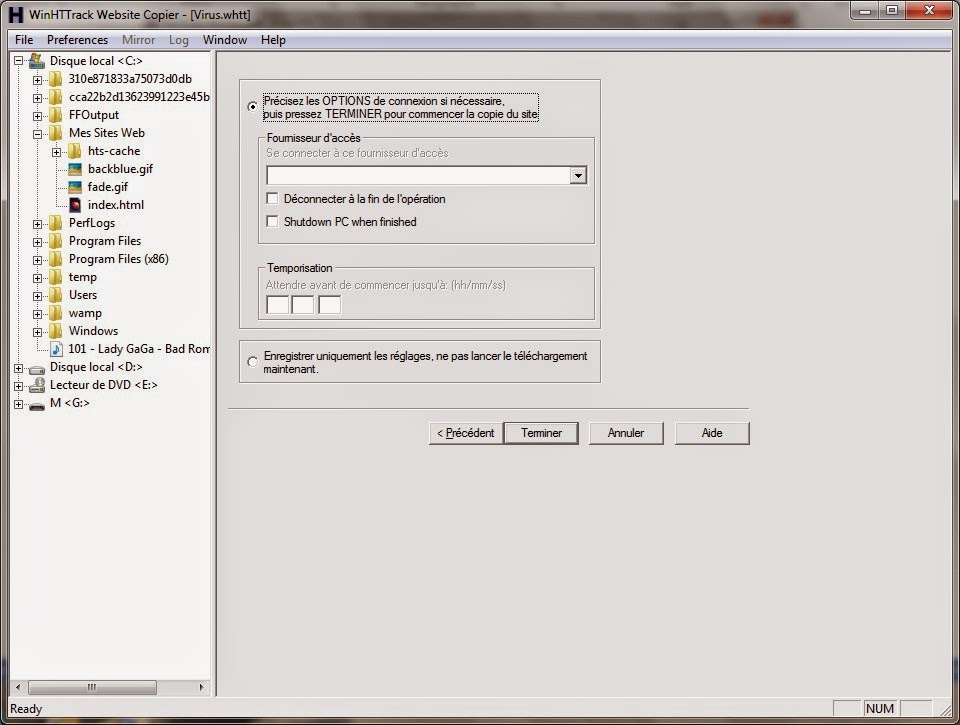Screen dimensions: 960x725
Task: Open the Window menu
Action: pyautogui.click(x=225, y=40)
